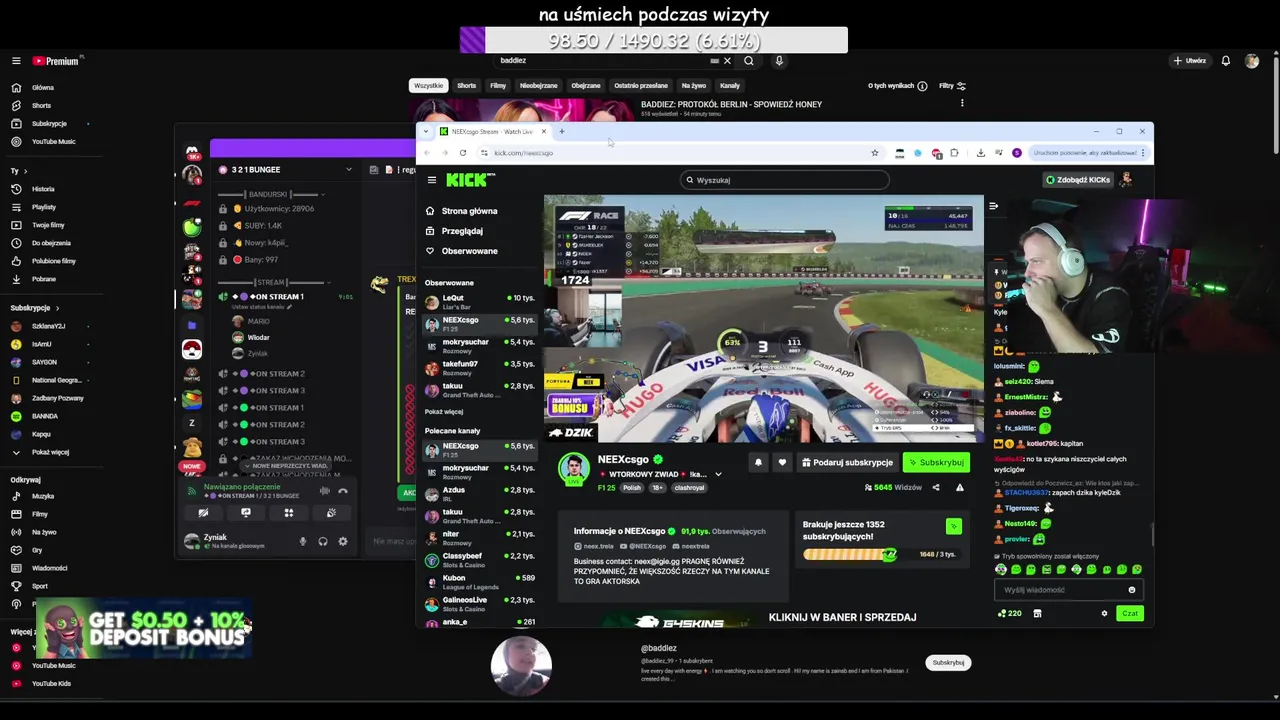
Task: Select the Shorts filter chip
Action: 466,86
